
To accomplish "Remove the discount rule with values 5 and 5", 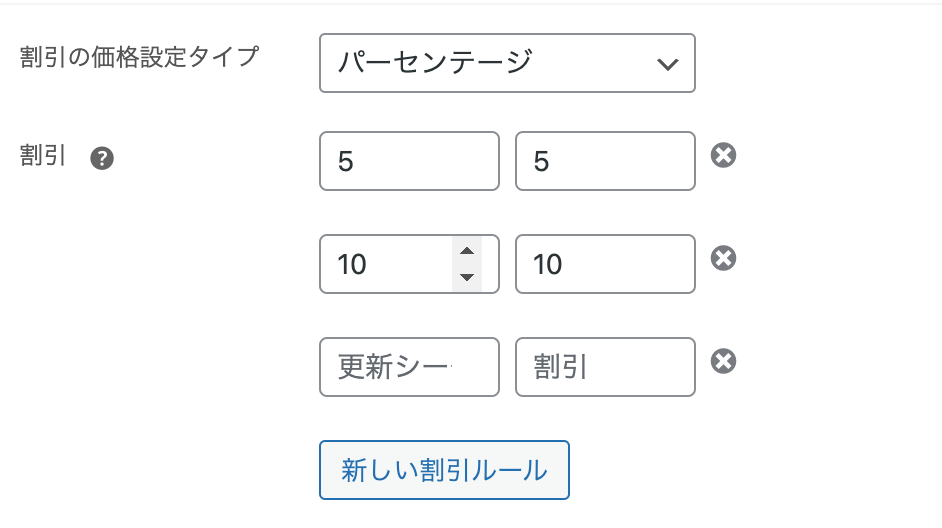I will 723,155.
